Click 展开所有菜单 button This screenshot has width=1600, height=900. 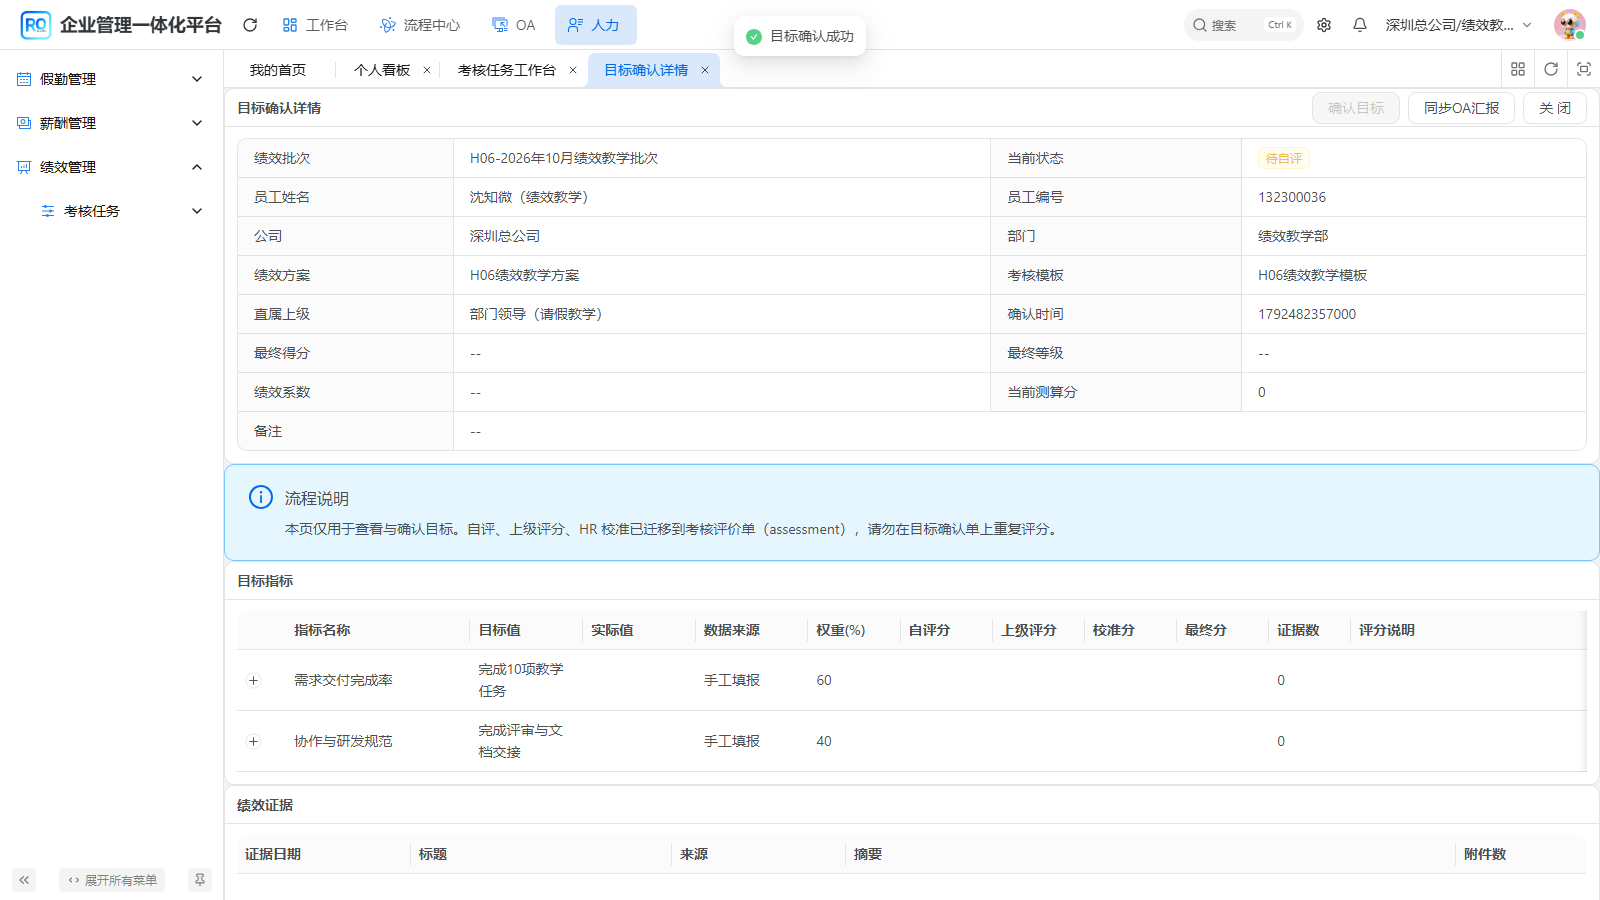tap(112, 880)
